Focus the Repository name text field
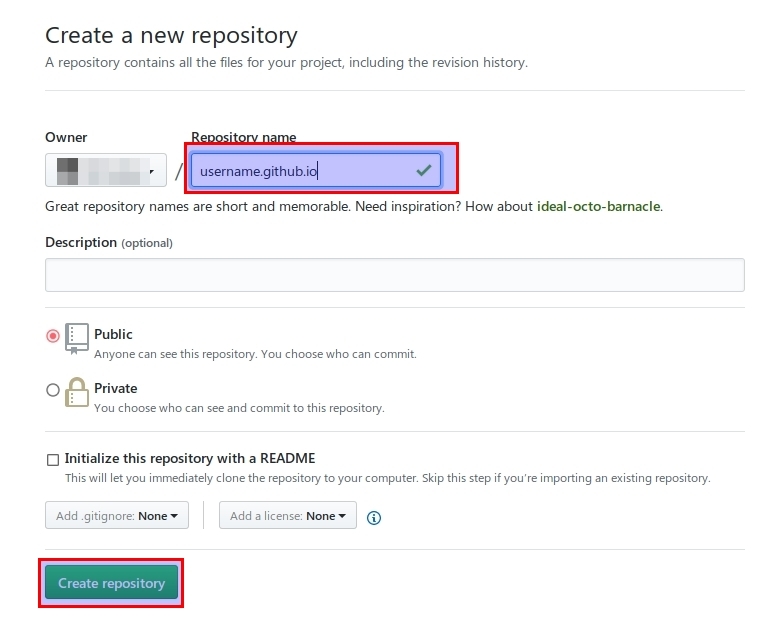The width and height of the screenshot is (767, 625). click(x=300, y=171)
